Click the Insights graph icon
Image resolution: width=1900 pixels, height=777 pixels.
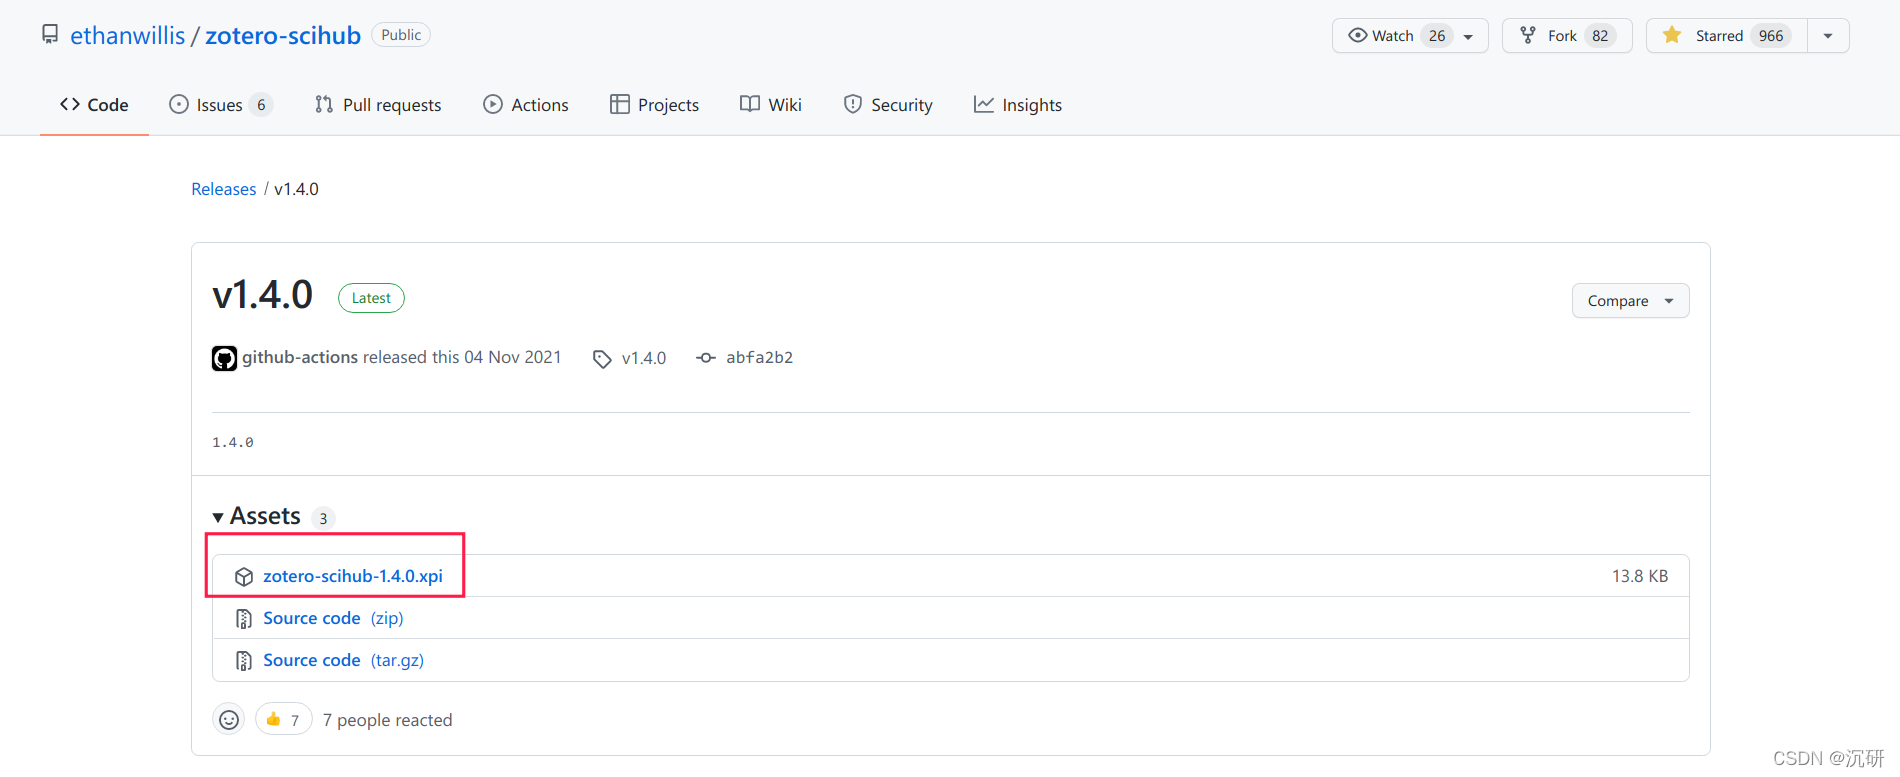(984, 104)
